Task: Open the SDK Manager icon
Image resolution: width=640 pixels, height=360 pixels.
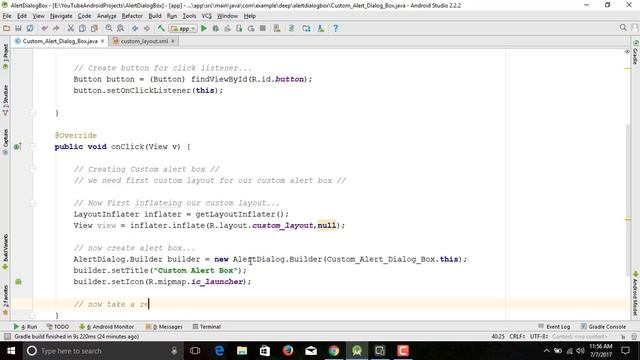Action: pos(321,28)
